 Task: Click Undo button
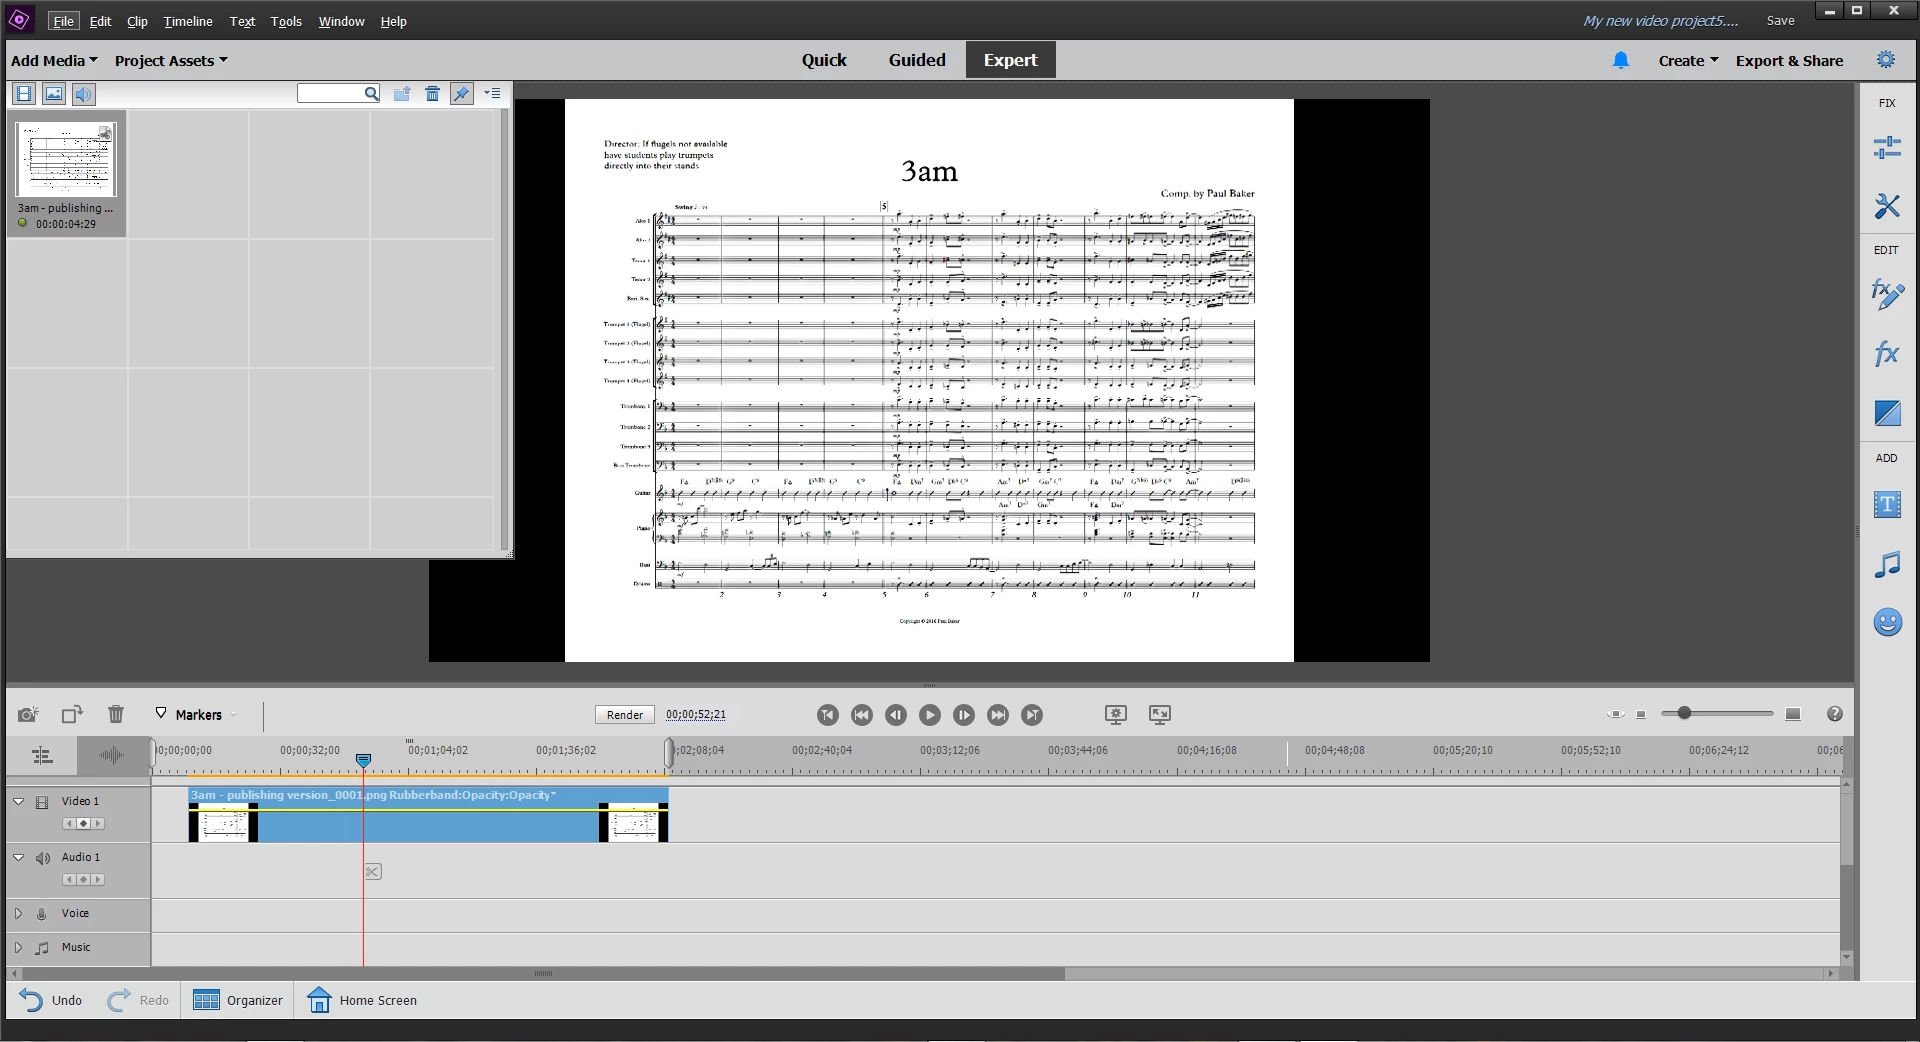tap(52, 1000)
